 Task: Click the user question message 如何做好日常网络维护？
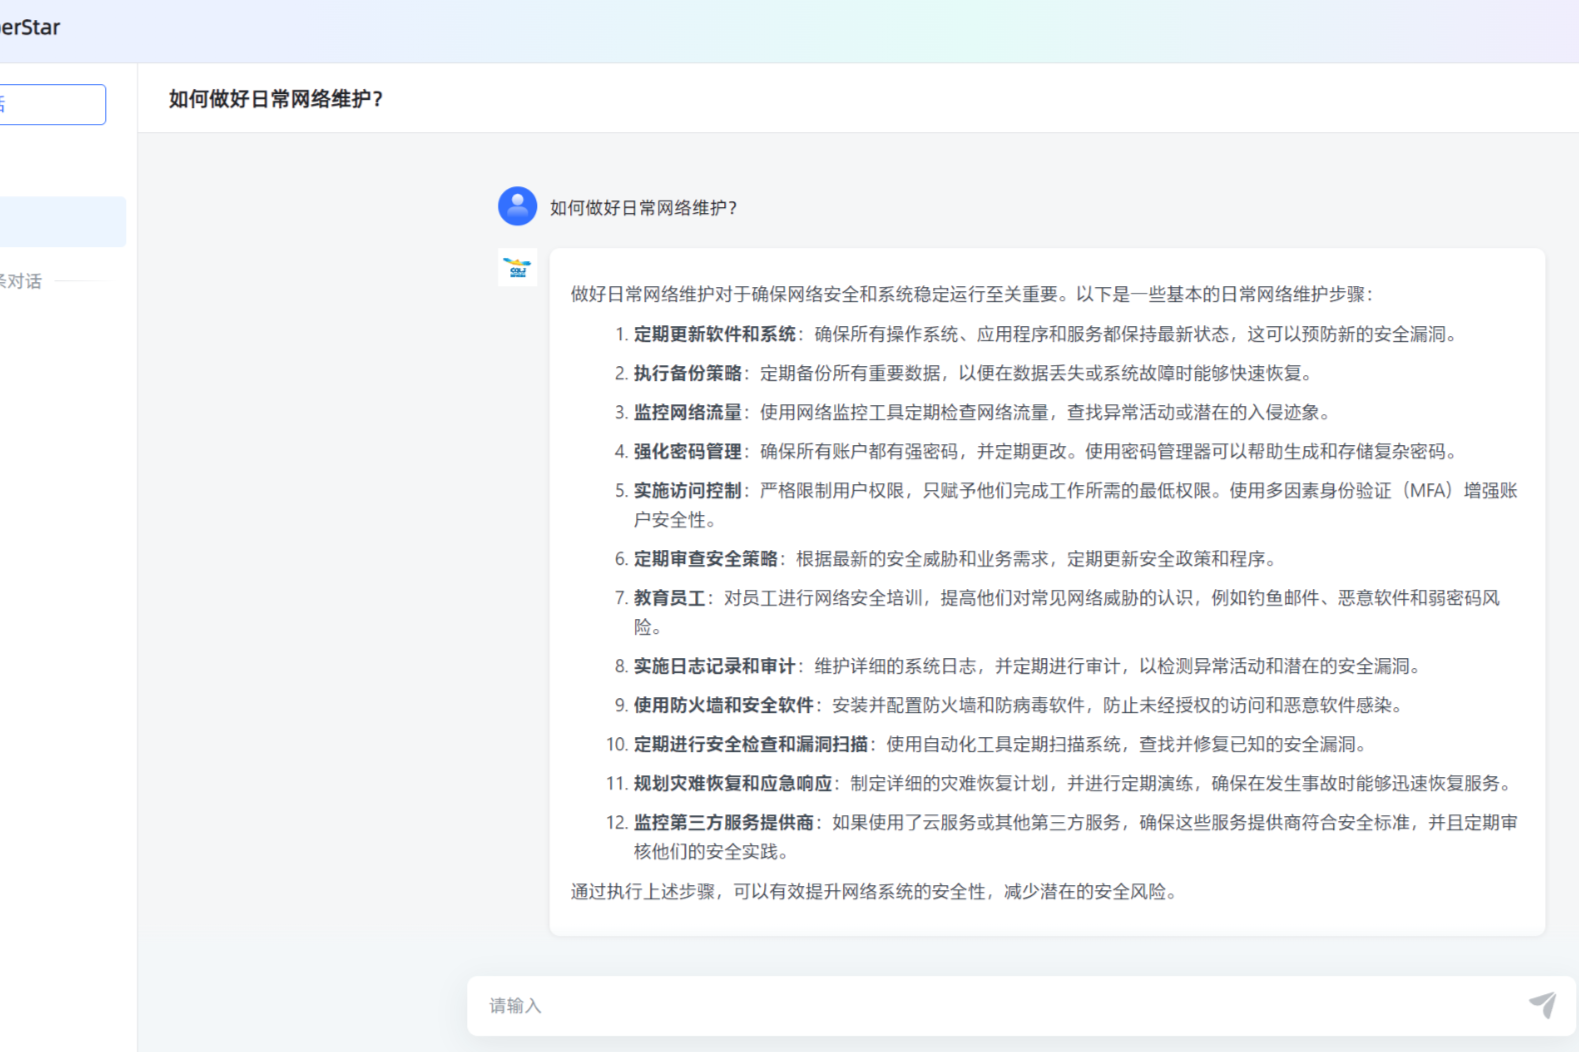click(x=644, y=208)
